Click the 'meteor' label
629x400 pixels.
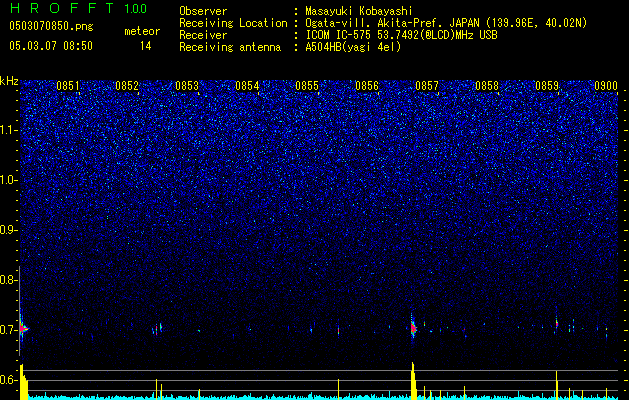pos(142,31)
